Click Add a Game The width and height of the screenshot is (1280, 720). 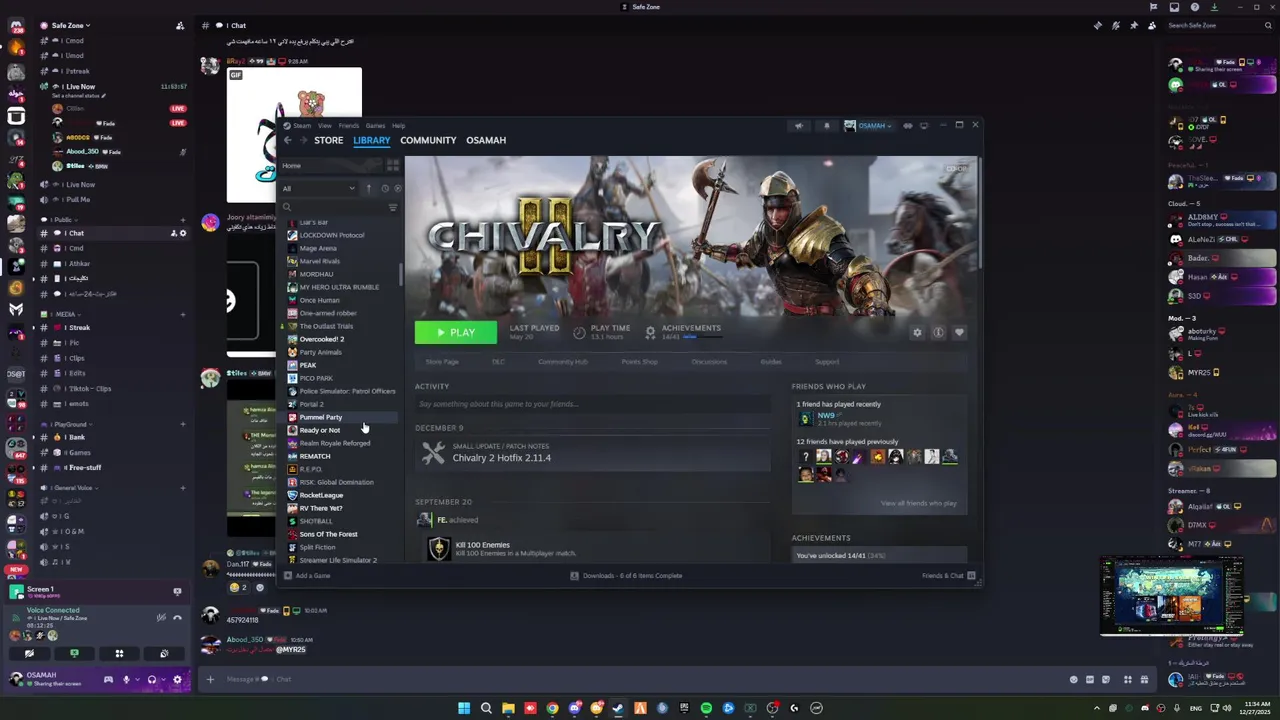pyautogui.click(x=307, y=575)
